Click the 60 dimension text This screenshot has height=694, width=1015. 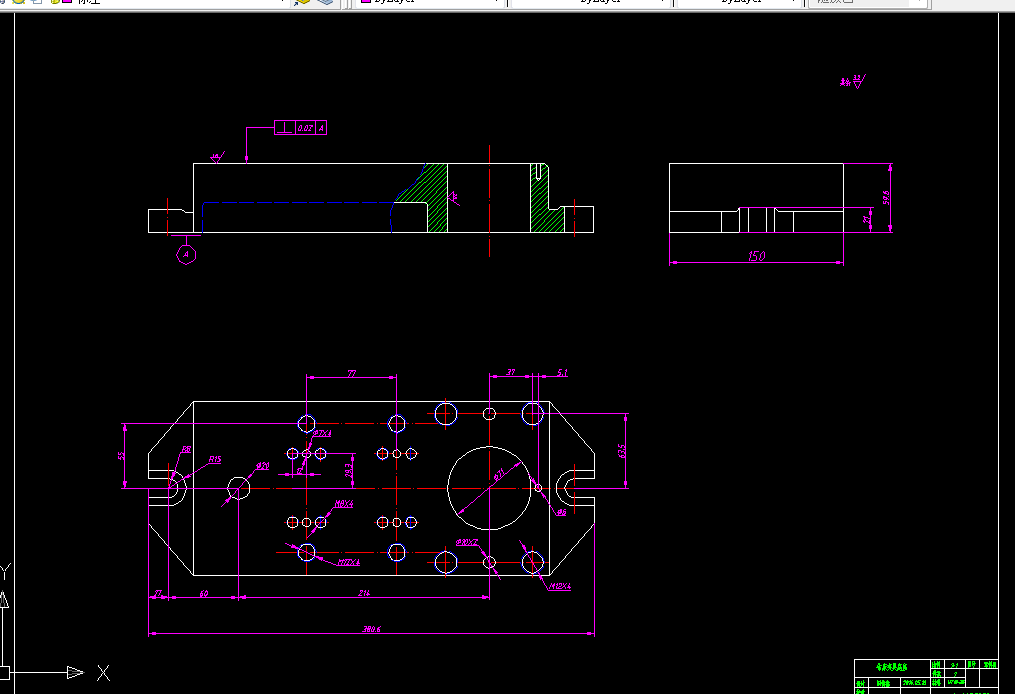tap(204, 593)
